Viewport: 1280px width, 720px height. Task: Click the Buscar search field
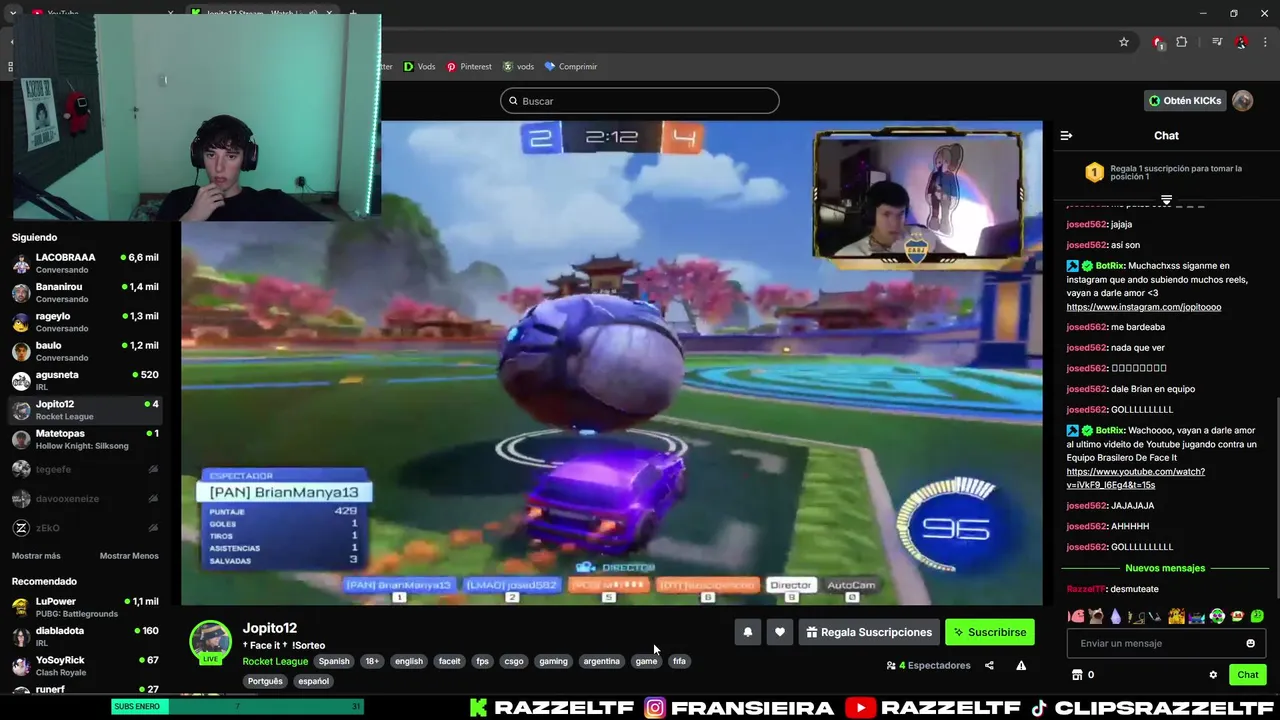click(640, 101)
